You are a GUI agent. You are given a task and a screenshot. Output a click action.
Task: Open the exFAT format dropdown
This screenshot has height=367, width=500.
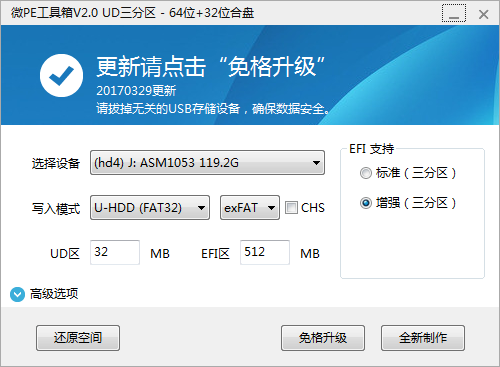(250, 208)
